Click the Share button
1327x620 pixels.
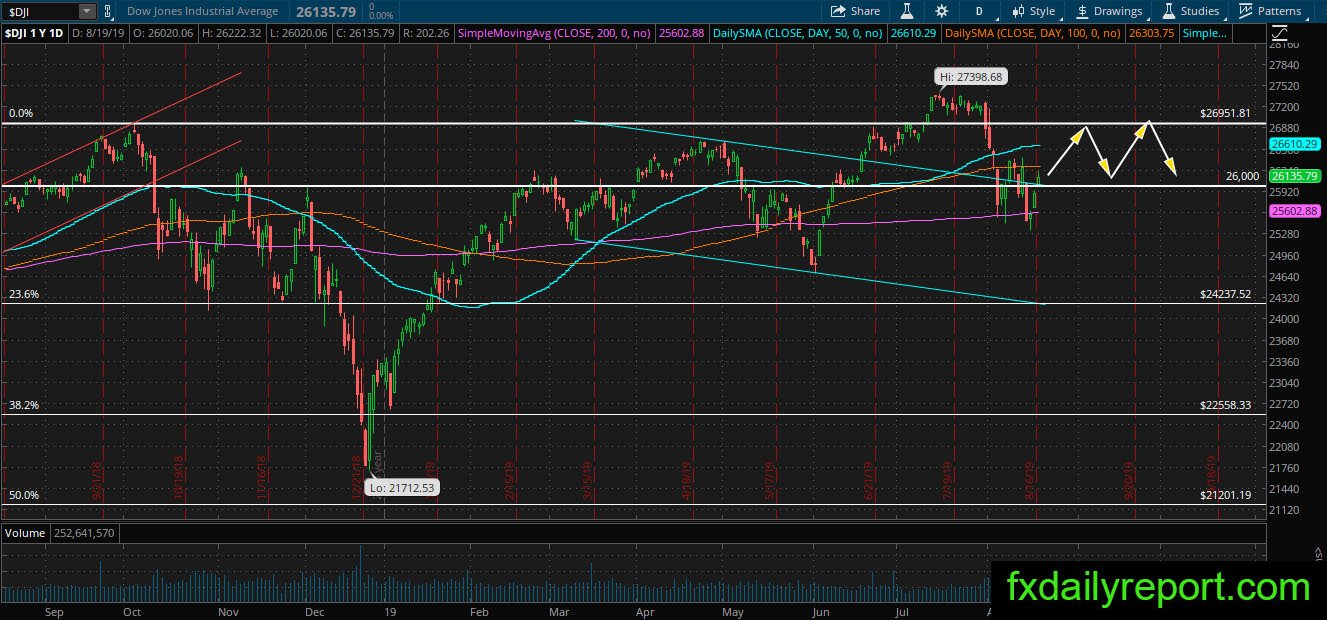[x=857, y=11]
